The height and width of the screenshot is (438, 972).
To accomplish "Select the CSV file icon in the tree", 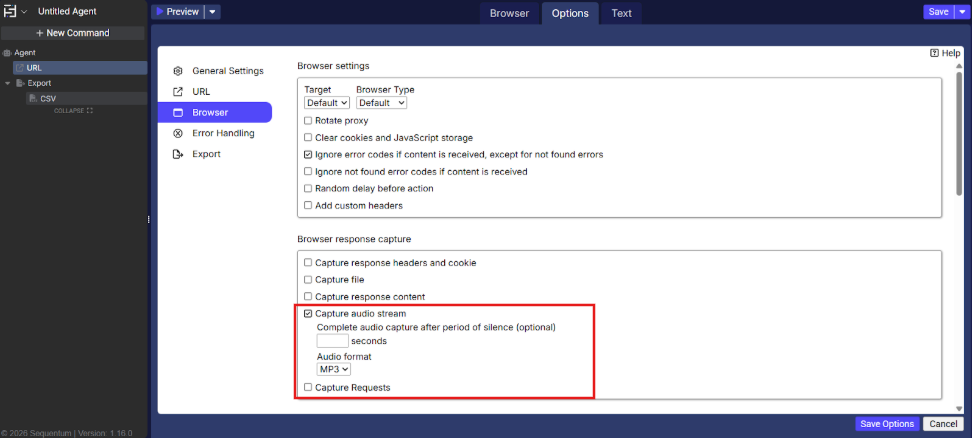I will (x=32, y=99).
